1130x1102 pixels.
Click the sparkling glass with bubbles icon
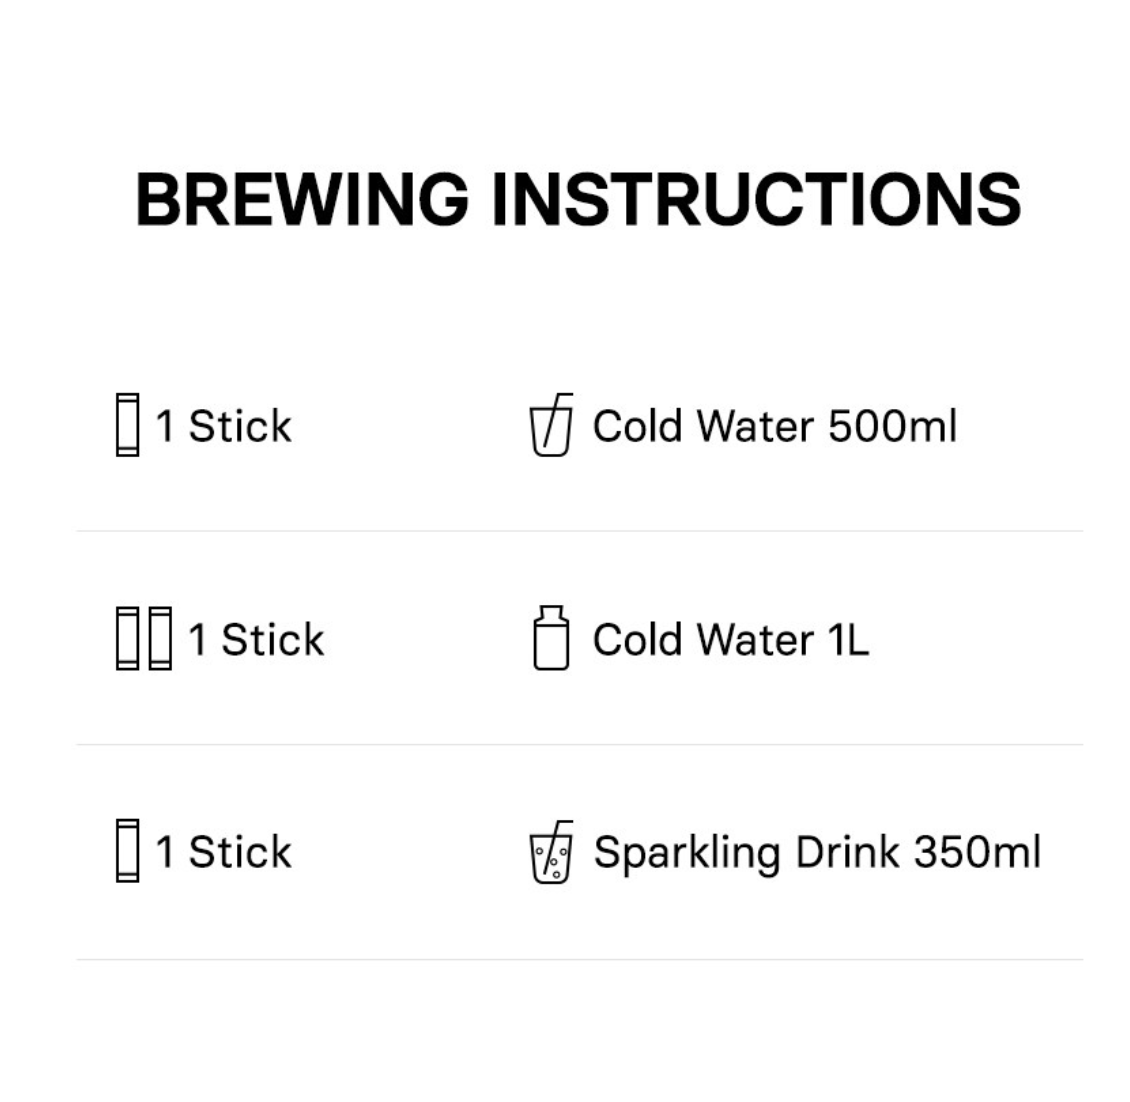pos(550,853)
